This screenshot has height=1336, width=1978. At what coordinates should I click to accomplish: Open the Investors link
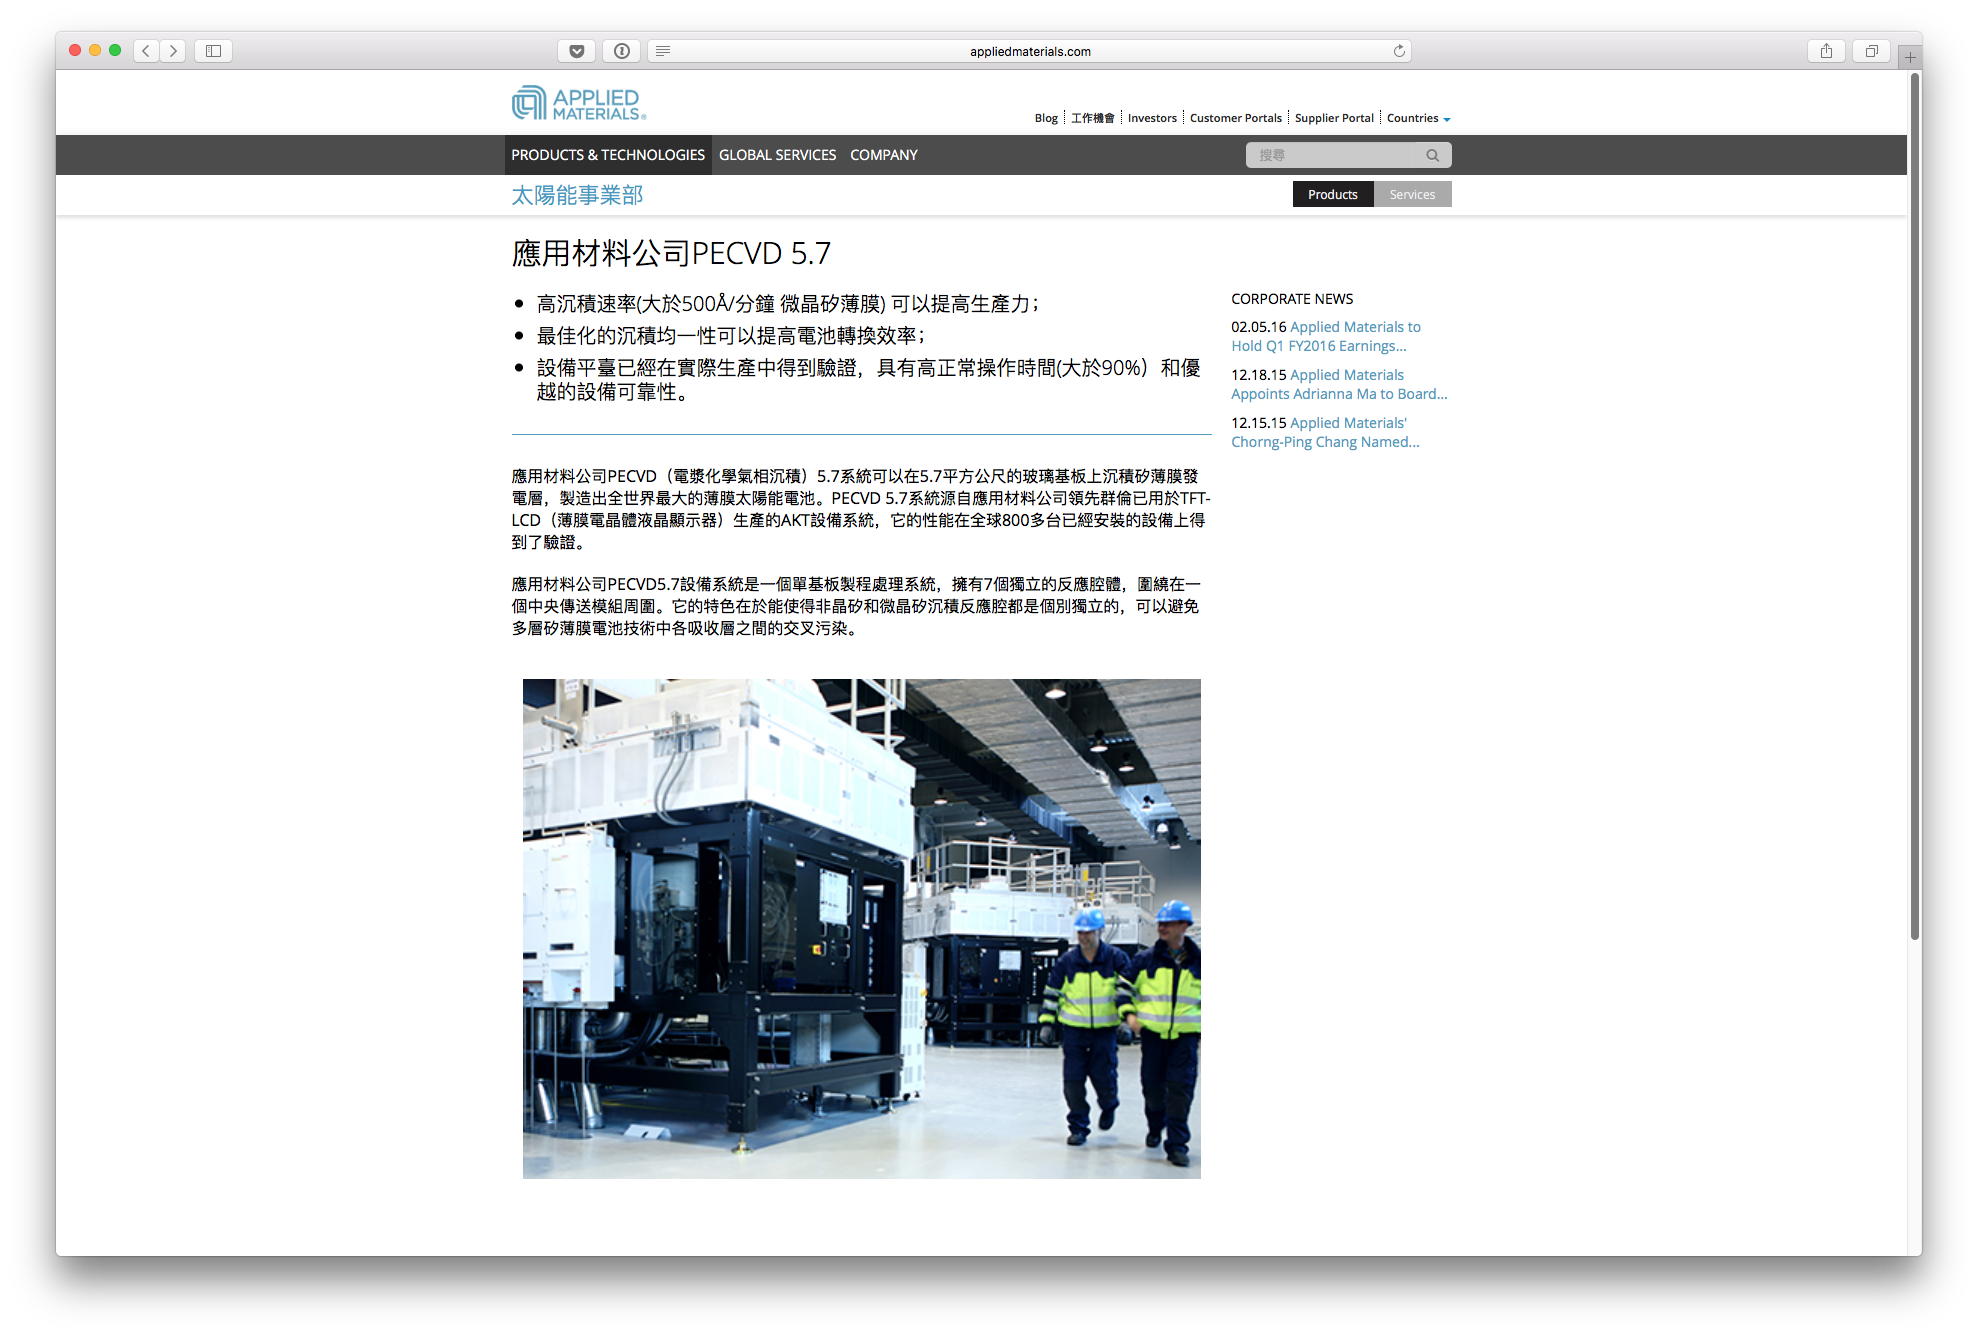pyautogui.click(x=1152, y=118)
